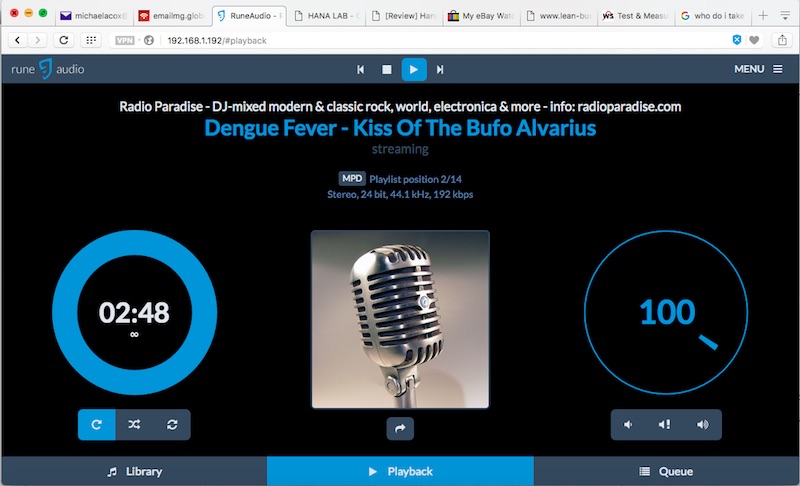Bookmark page with heart icon
This screenshot has width=800, height=486.
754,40
